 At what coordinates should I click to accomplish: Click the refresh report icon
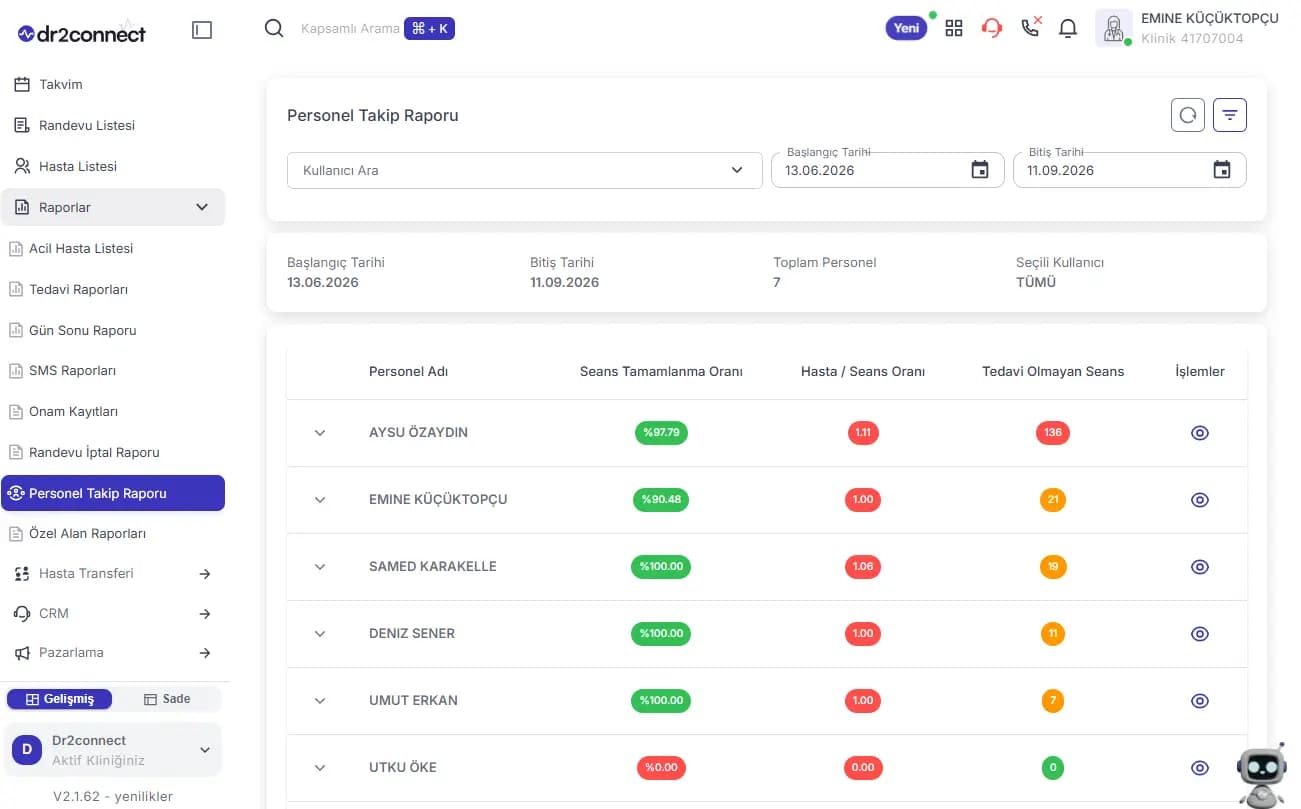click(x=1188, y=115)
